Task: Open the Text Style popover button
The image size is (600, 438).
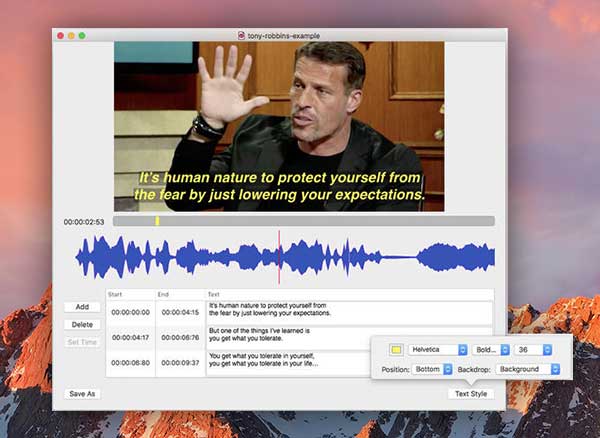Action: [x=471, y=394]
